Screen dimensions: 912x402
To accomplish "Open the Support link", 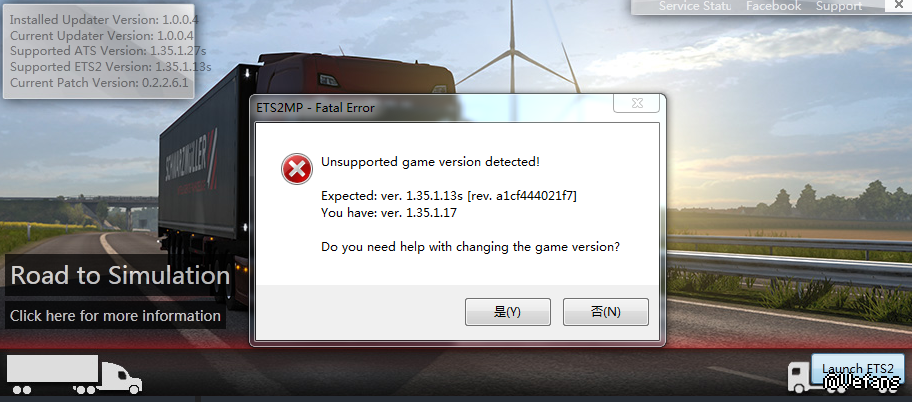I will (839, 6).
